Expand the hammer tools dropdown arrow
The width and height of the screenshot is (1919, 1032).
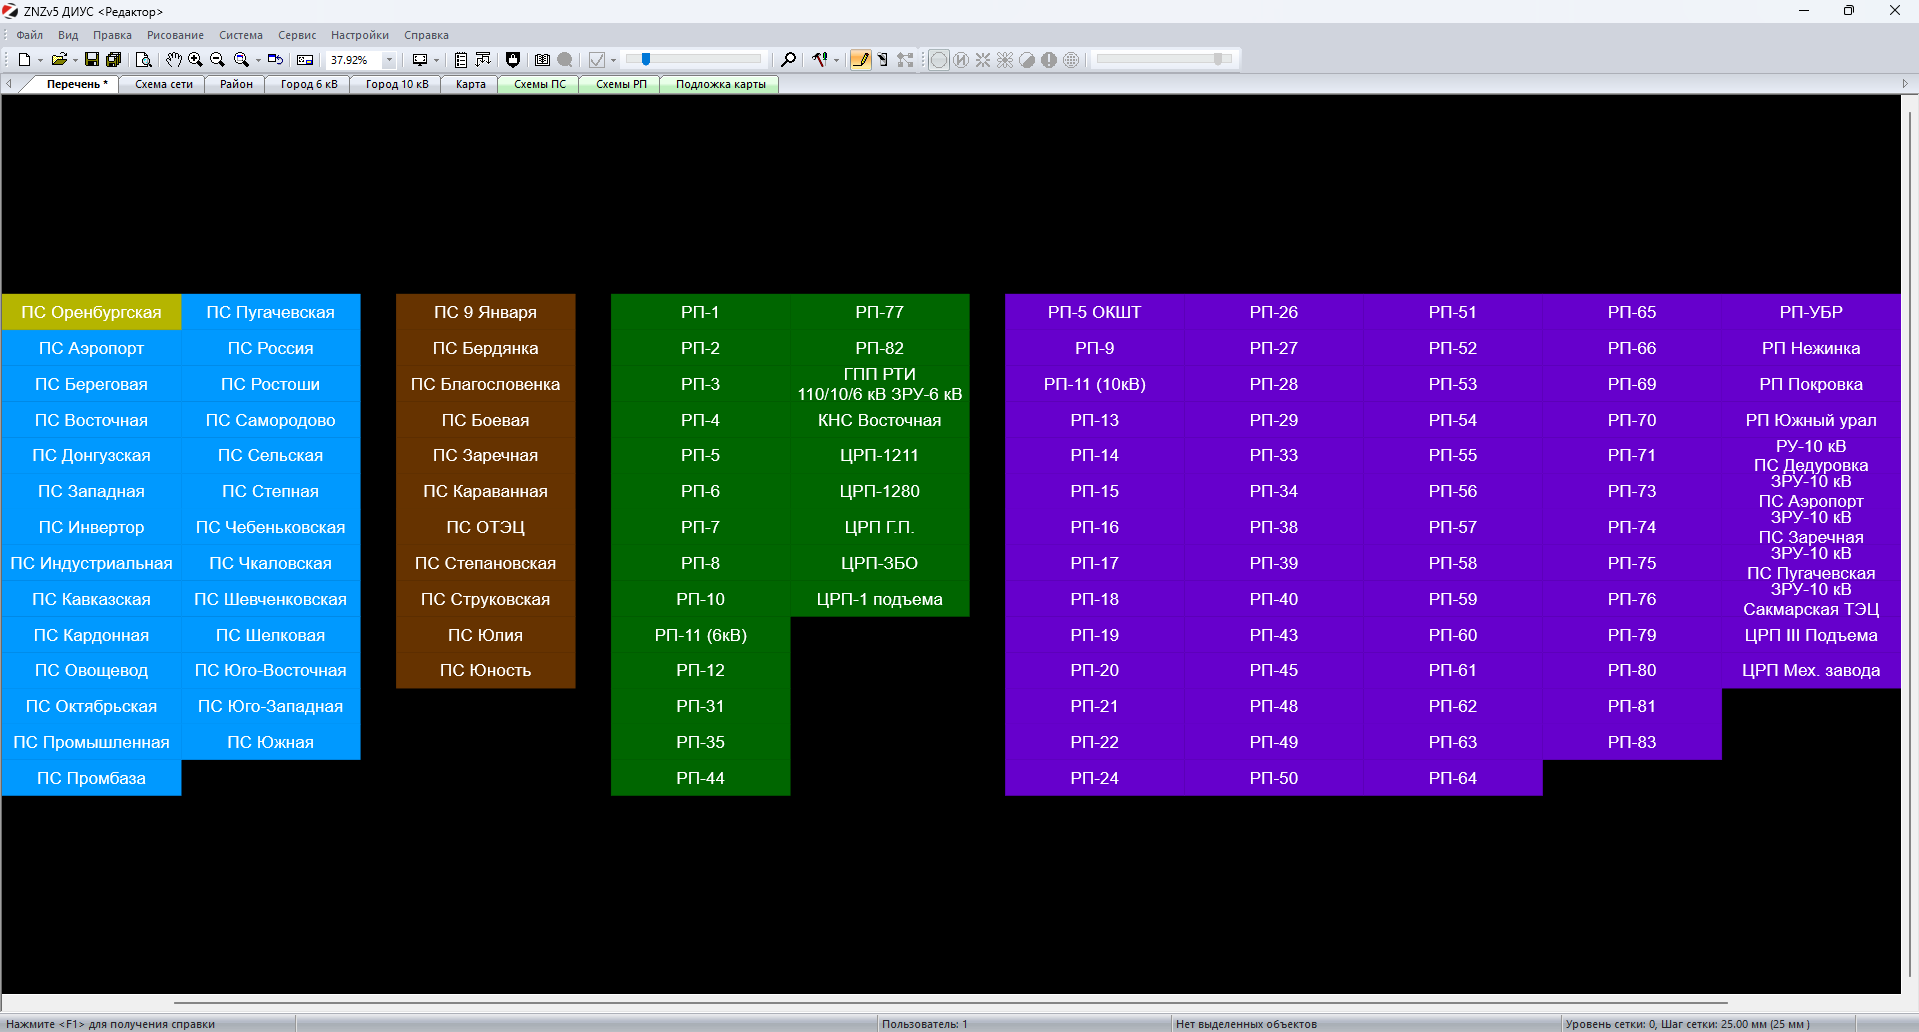(837, 60)
